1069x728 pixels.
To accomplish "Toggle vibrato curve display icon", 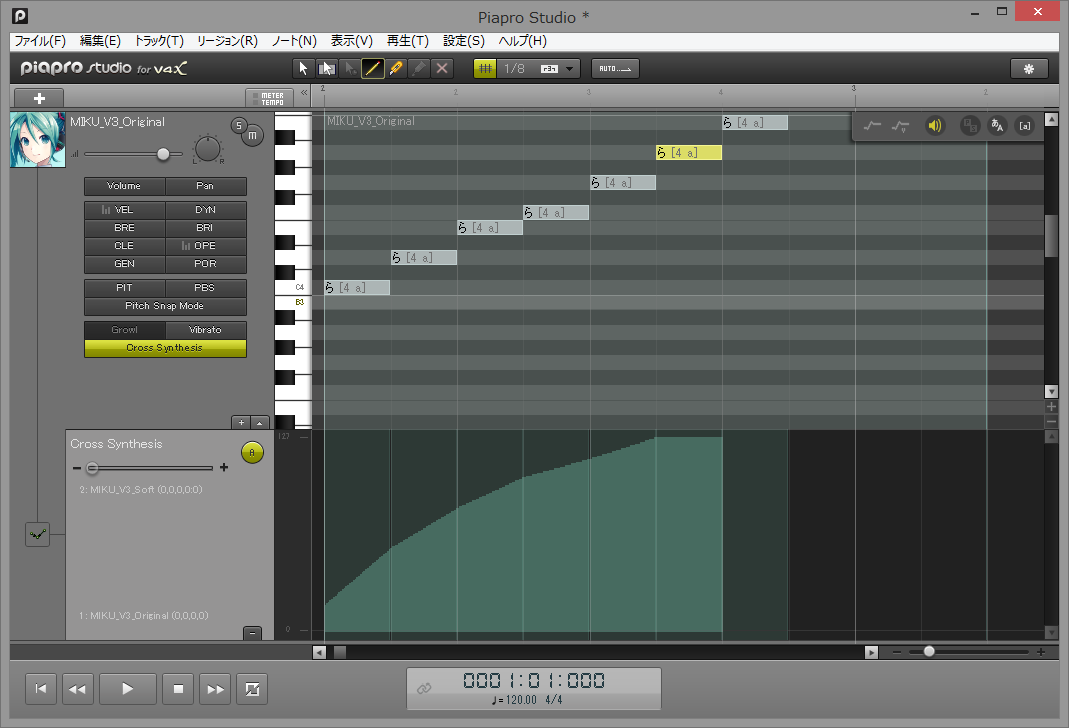I will click(x=900, y=126).
